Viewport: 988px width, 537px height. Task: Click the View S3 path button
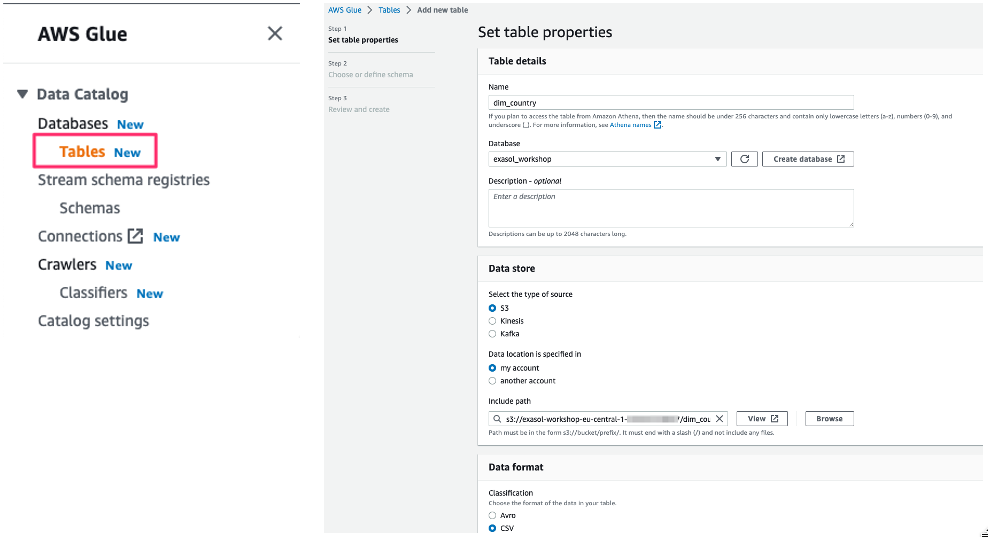click(762, 419)
